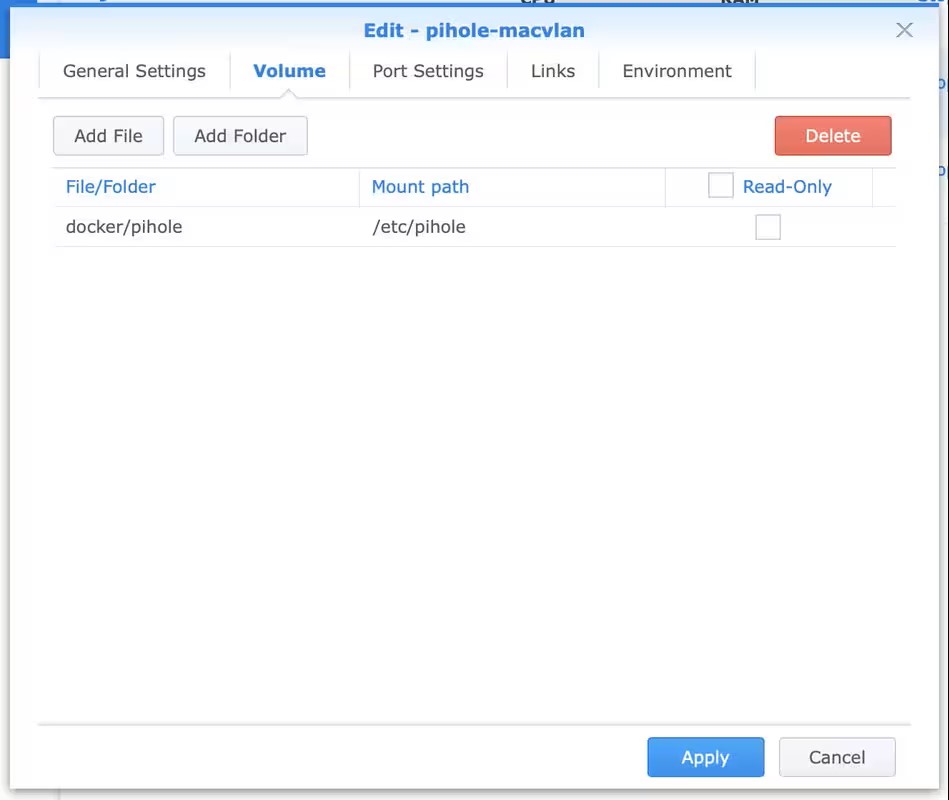
Task: Click the Add File button
Action: (x=108, y=136)
